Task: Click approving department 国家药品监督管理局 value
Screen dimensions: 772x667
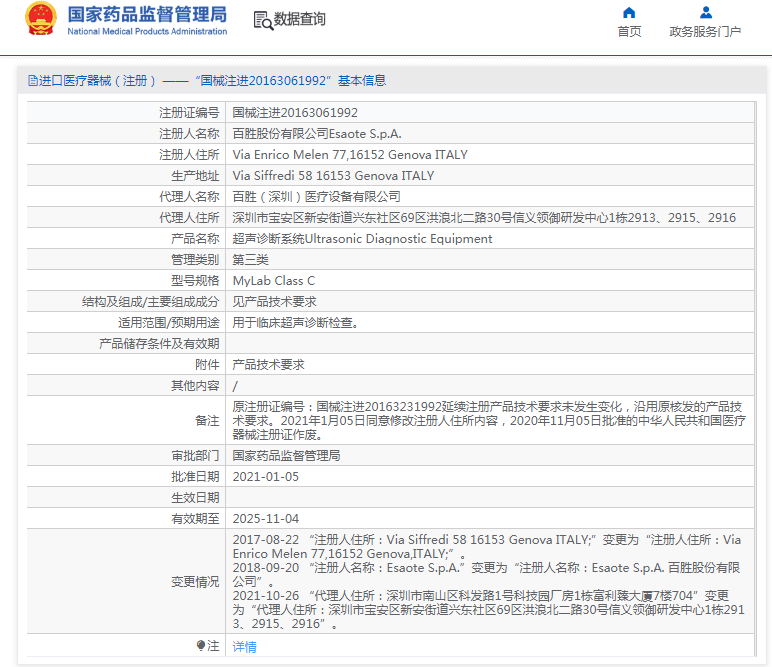Action: tap(286, 456)
